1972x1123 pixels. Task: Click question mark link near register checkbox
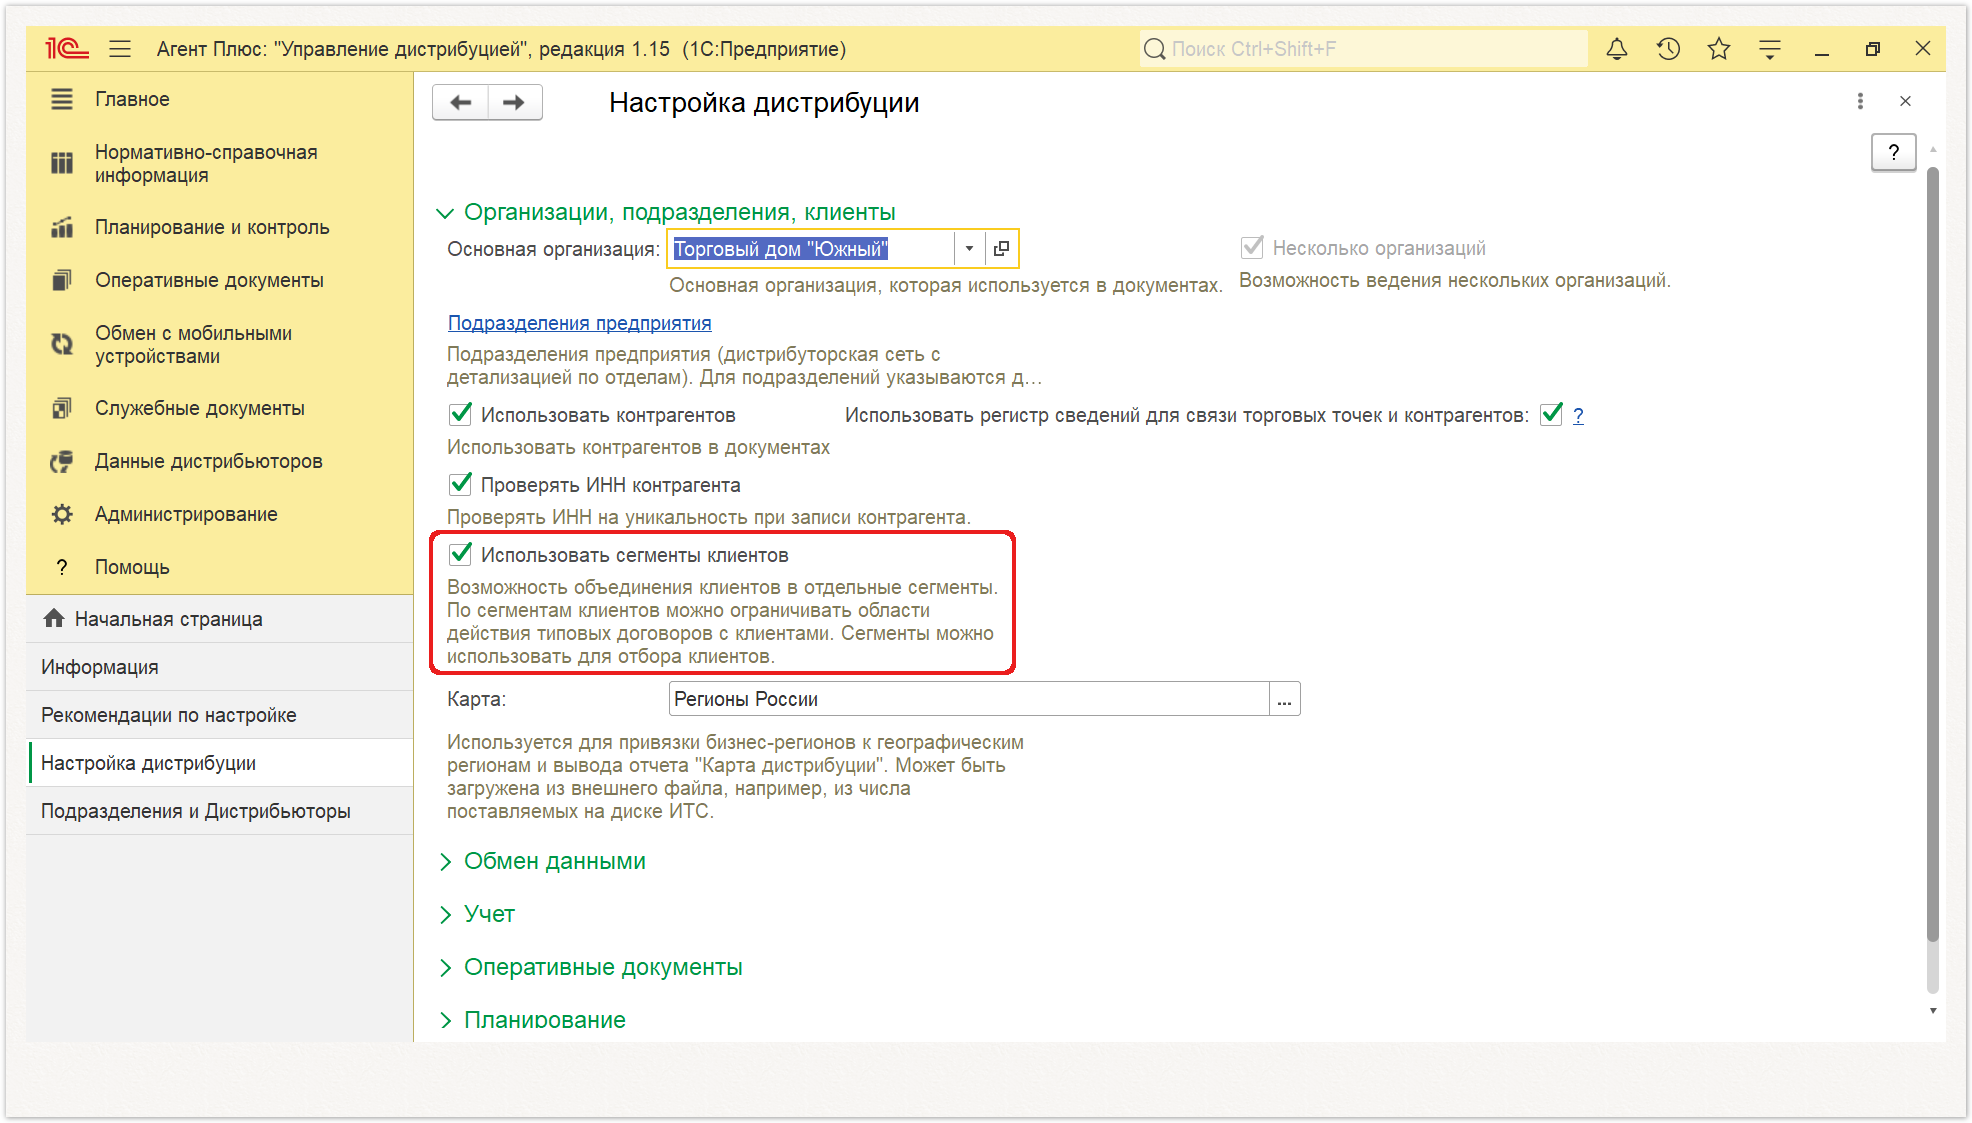(1578, 415)
